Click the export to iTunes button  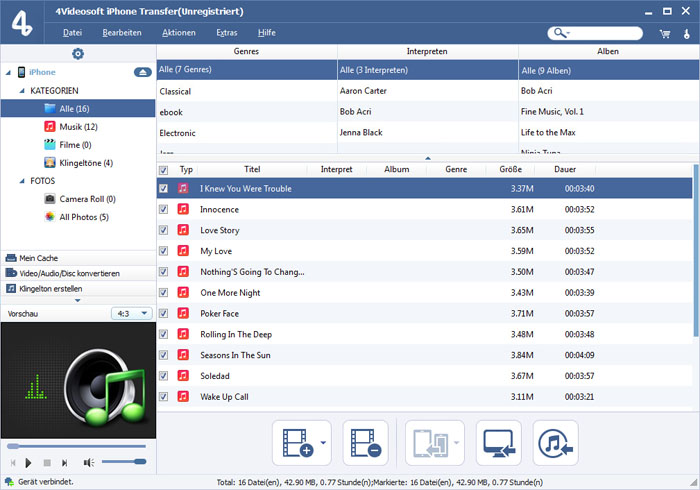click(555, 443)
